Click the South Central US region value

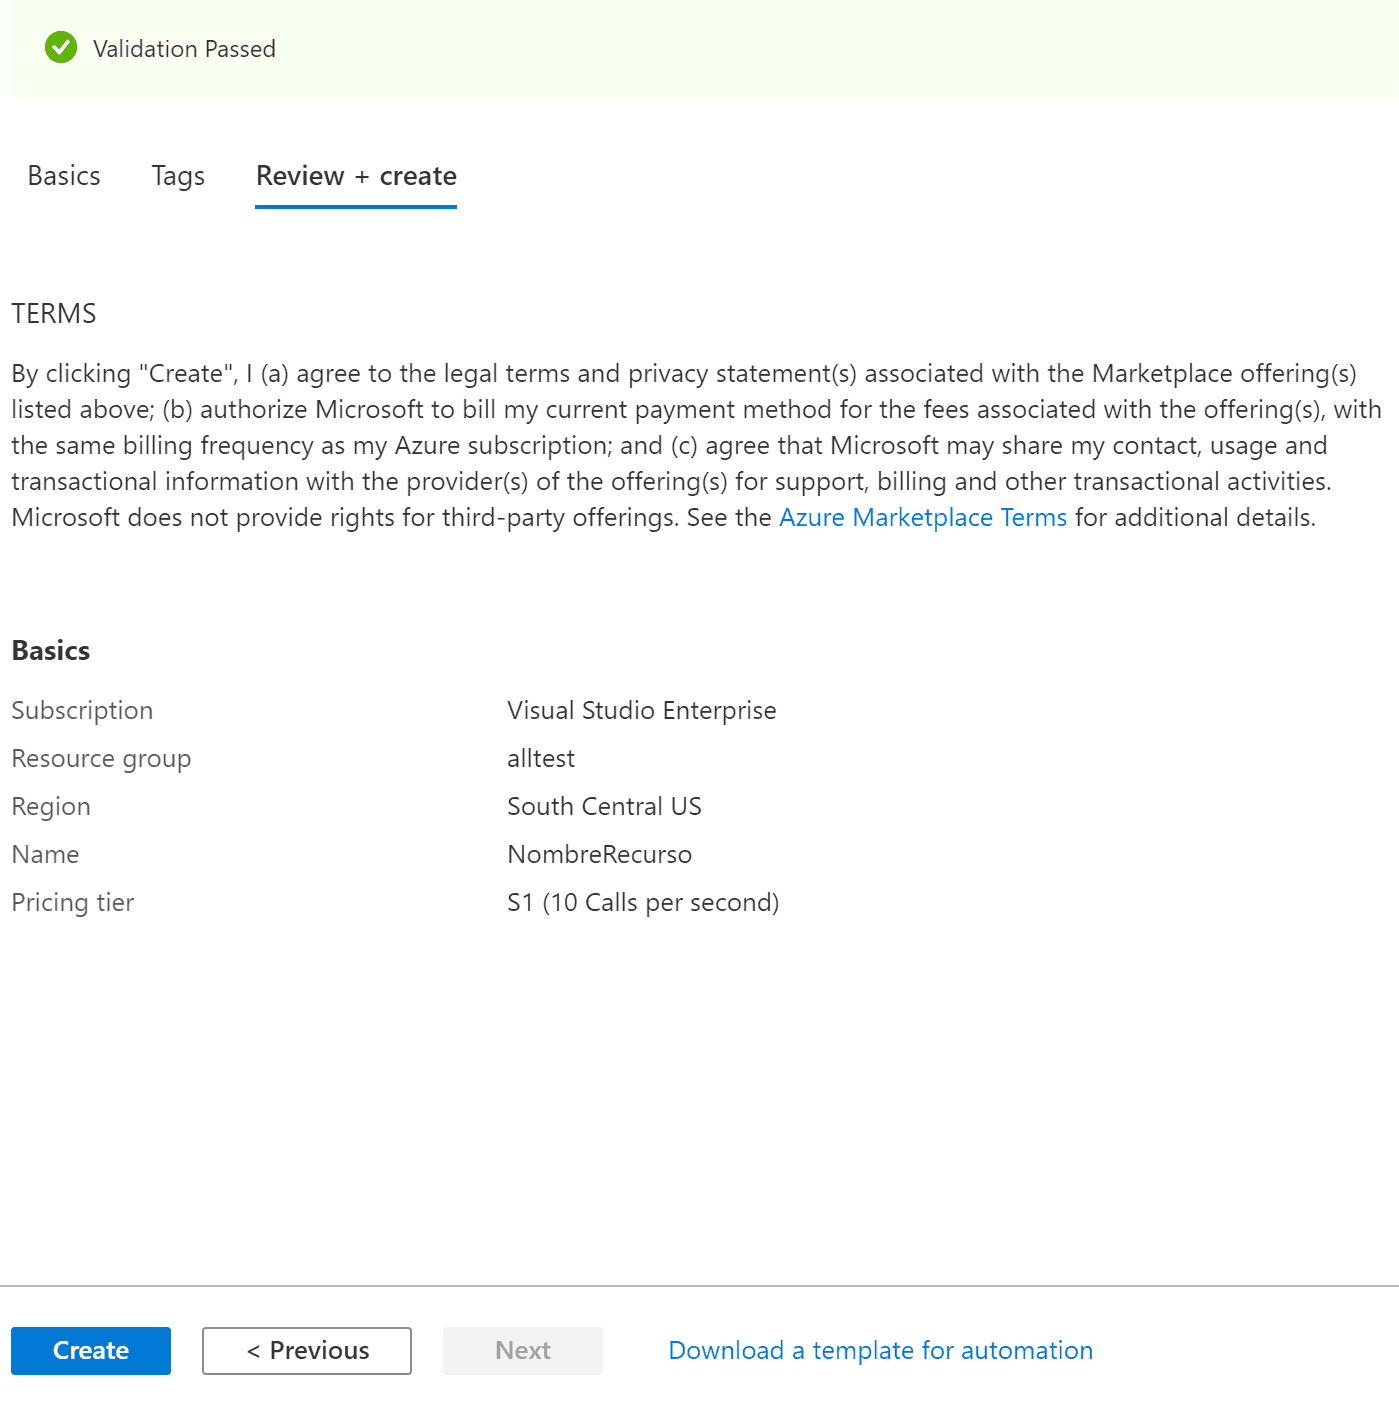604,807
